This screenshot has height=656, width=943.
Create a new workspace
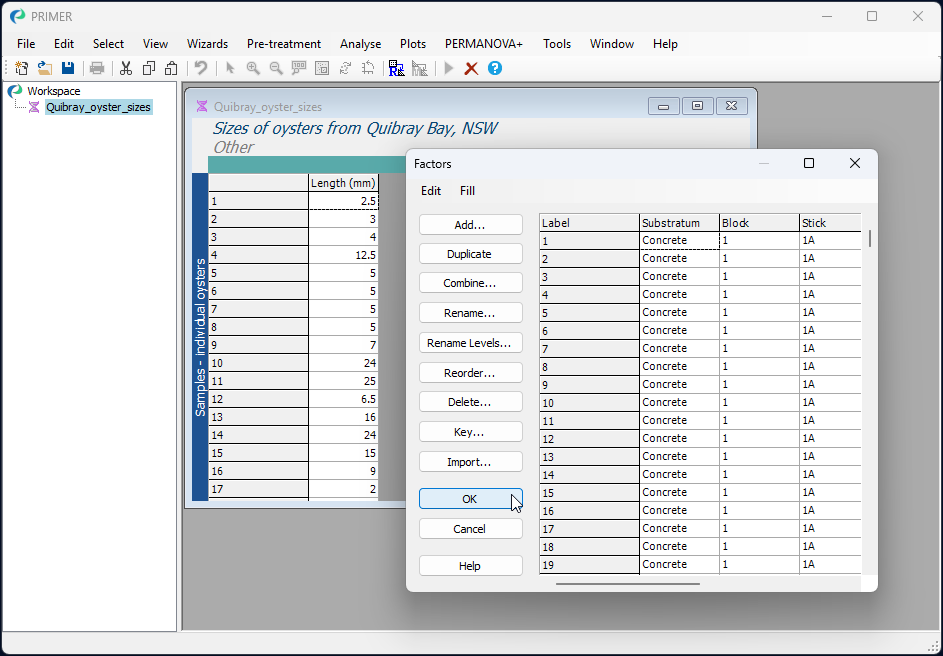tap(20, 68)
